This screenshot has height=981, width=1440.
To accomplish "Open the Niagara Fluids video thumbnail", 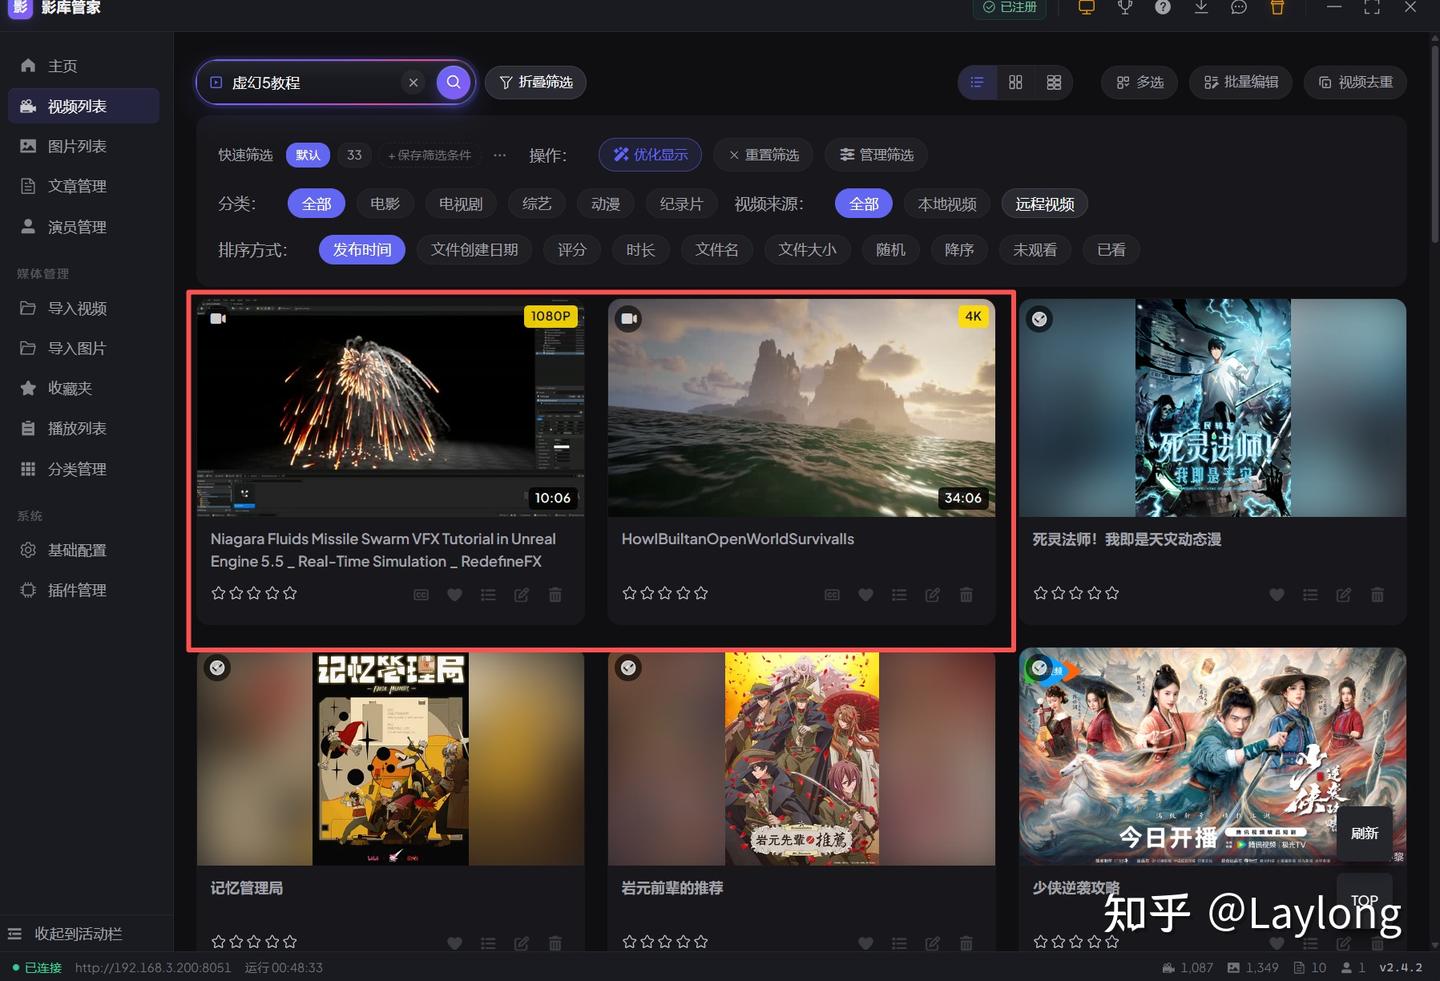I will 390,408.
